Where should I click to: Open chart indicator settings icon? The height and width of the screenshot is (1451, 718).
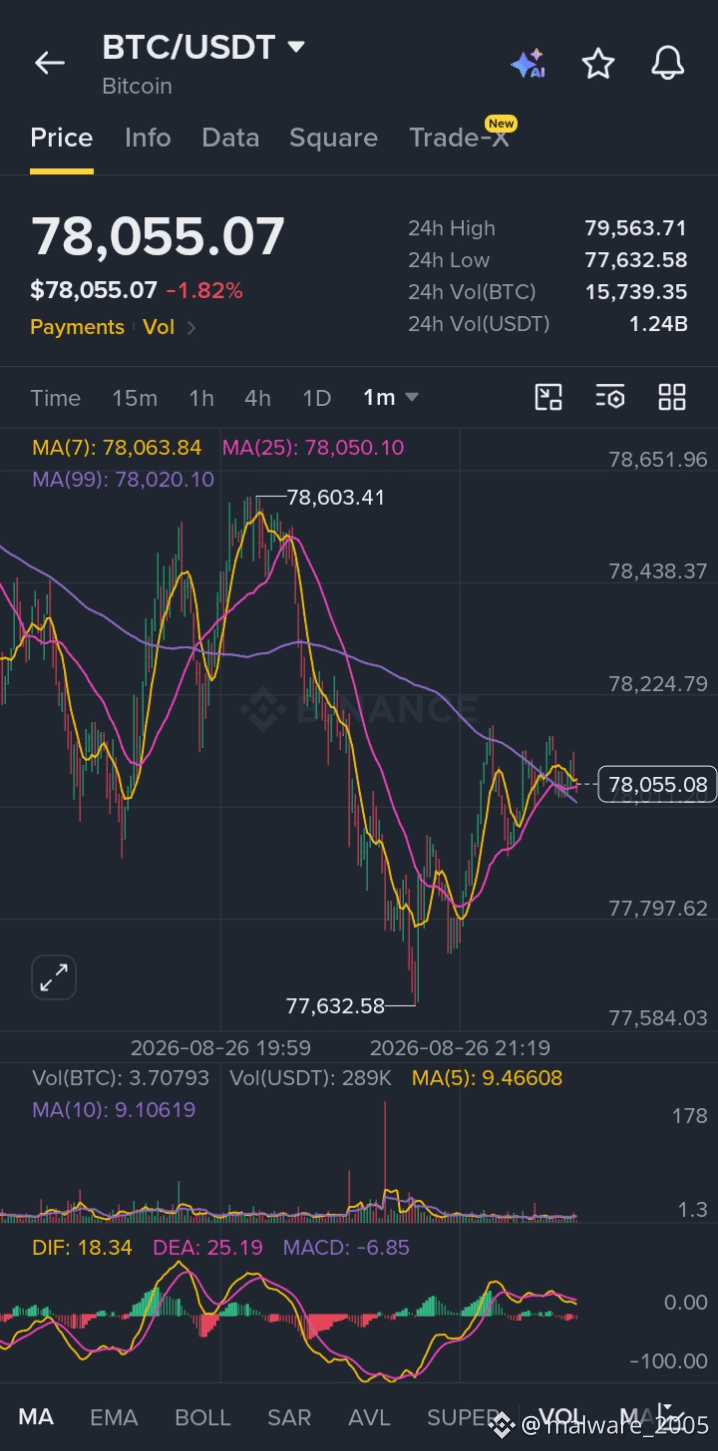[x=610, y=397]
